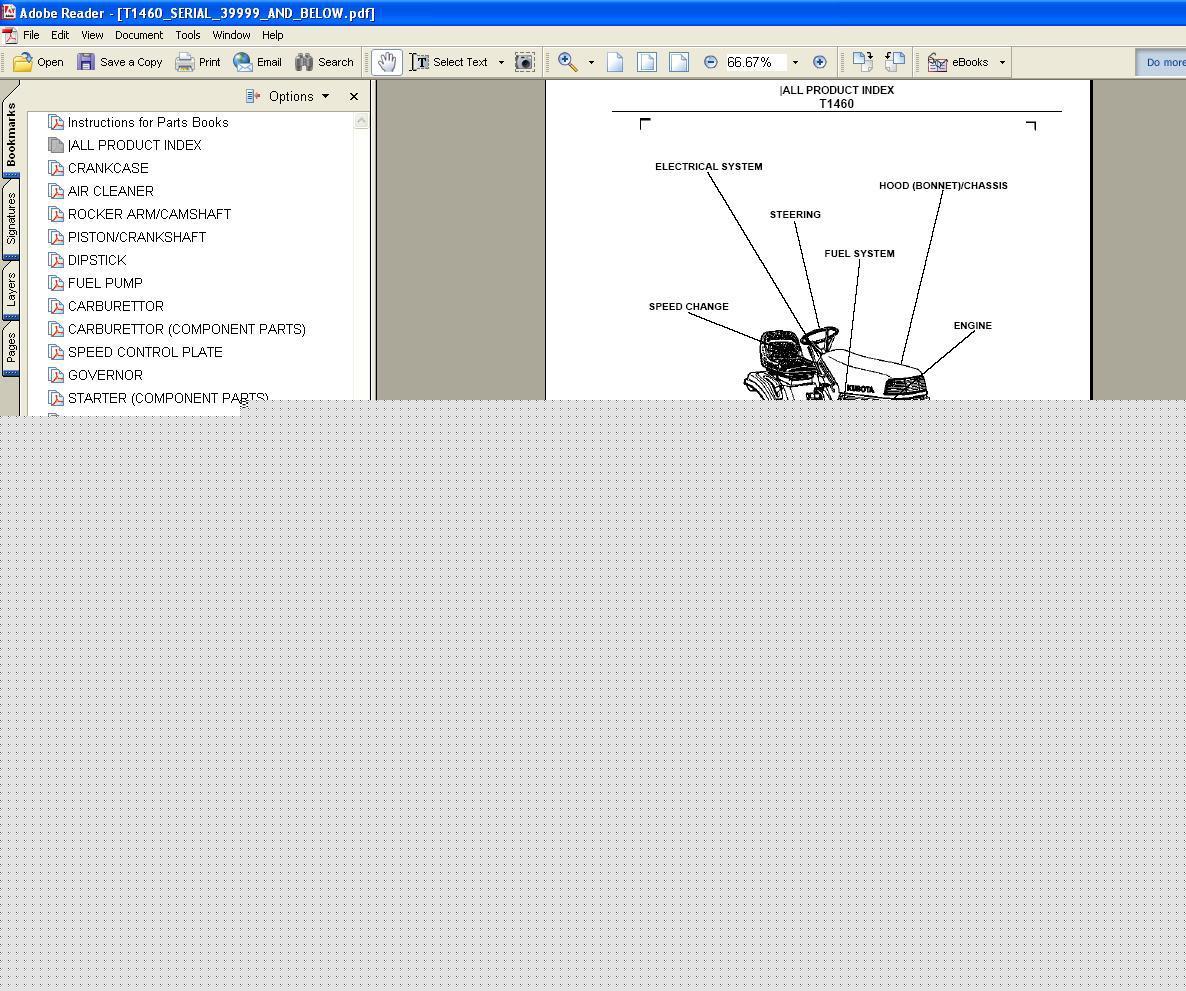Open the Select Text tool dropdown arrow
Screen dimensions: 1186x991
(x=501, y=63)
